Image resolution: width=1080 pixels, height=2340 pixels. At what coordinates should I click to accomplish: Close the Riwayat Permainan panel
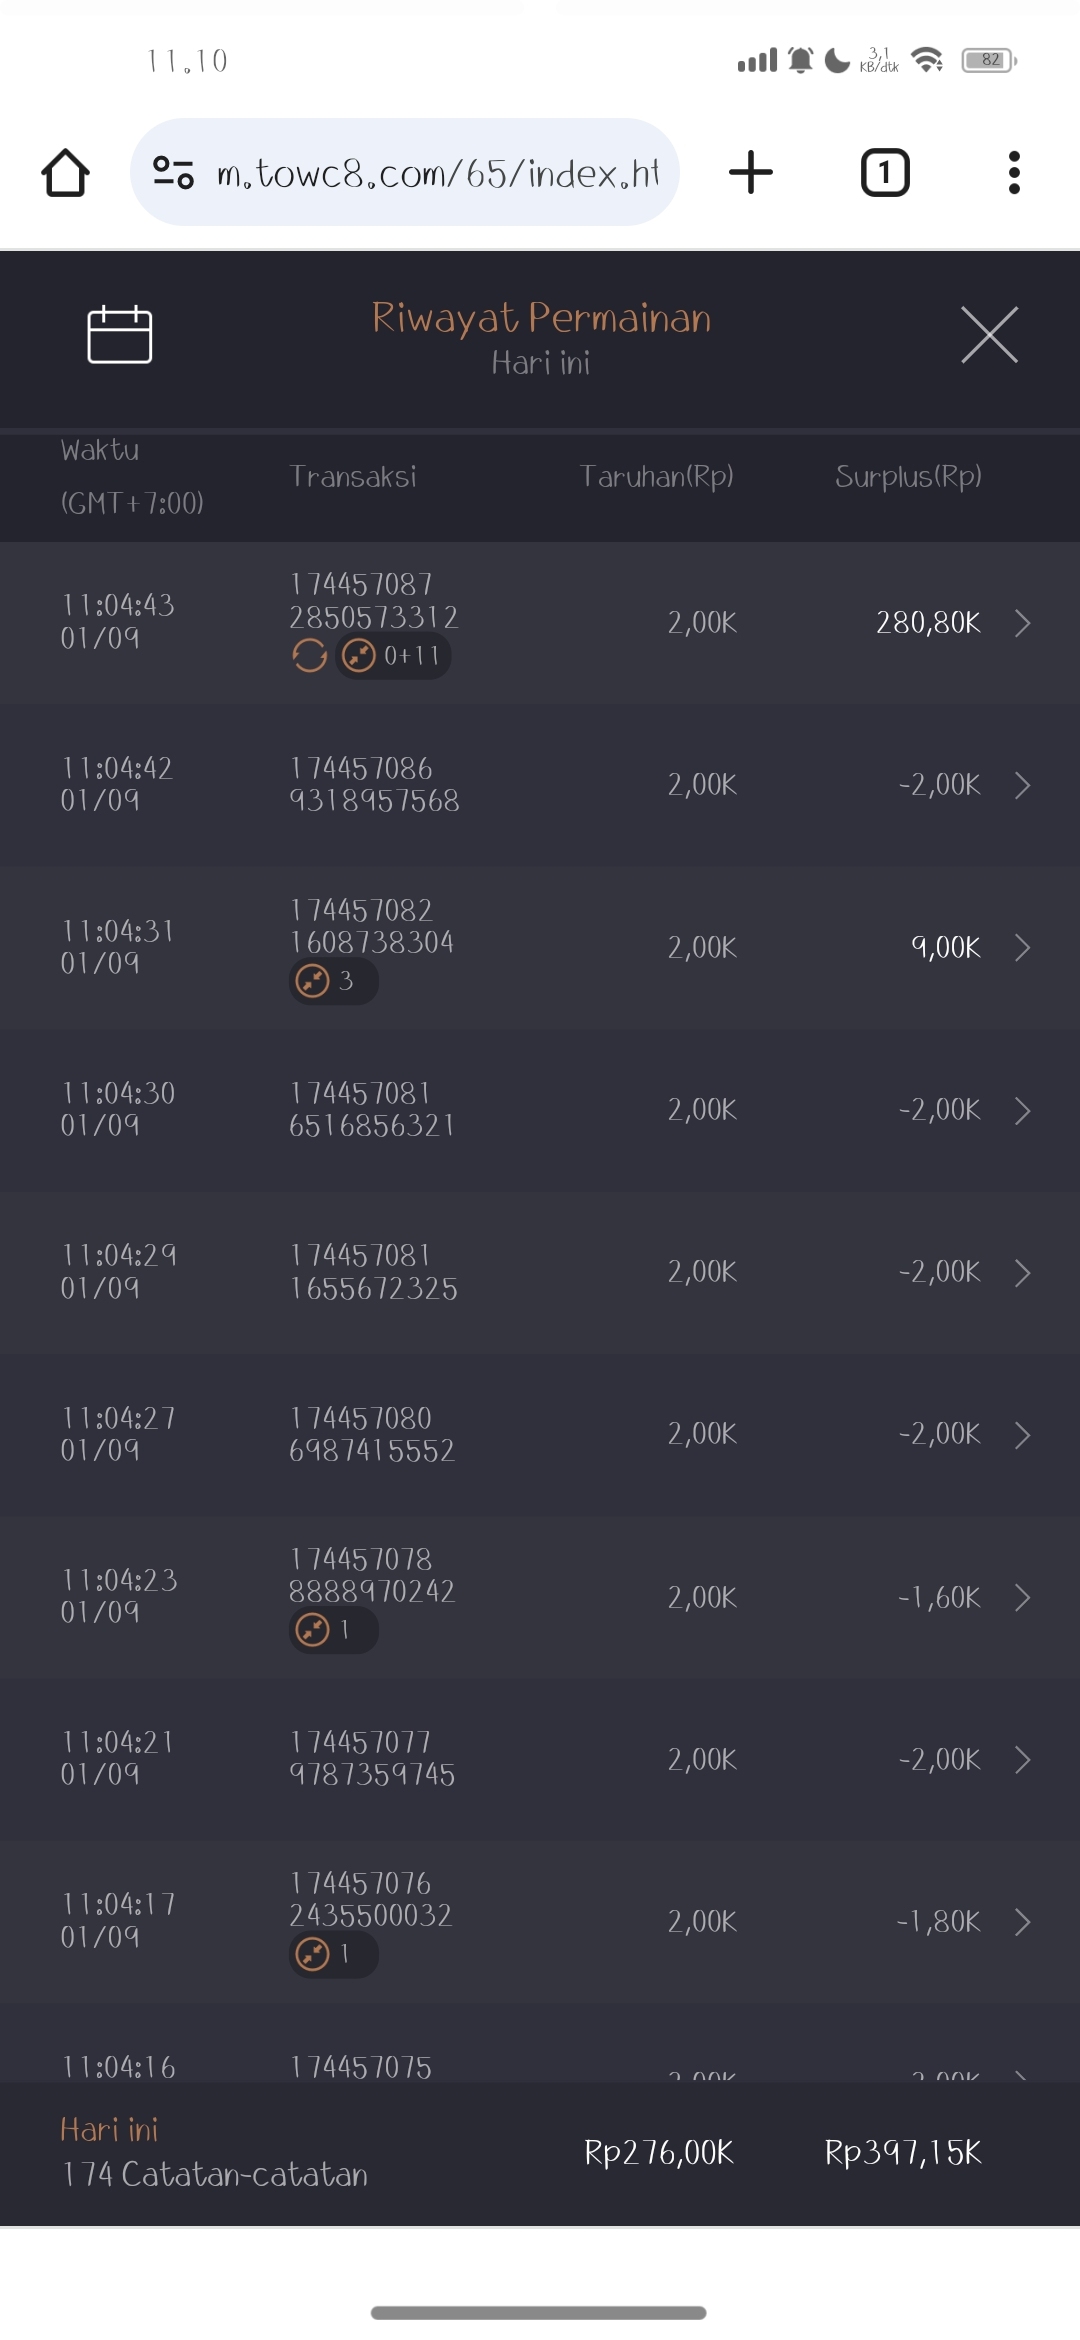(x=989, y=335)
